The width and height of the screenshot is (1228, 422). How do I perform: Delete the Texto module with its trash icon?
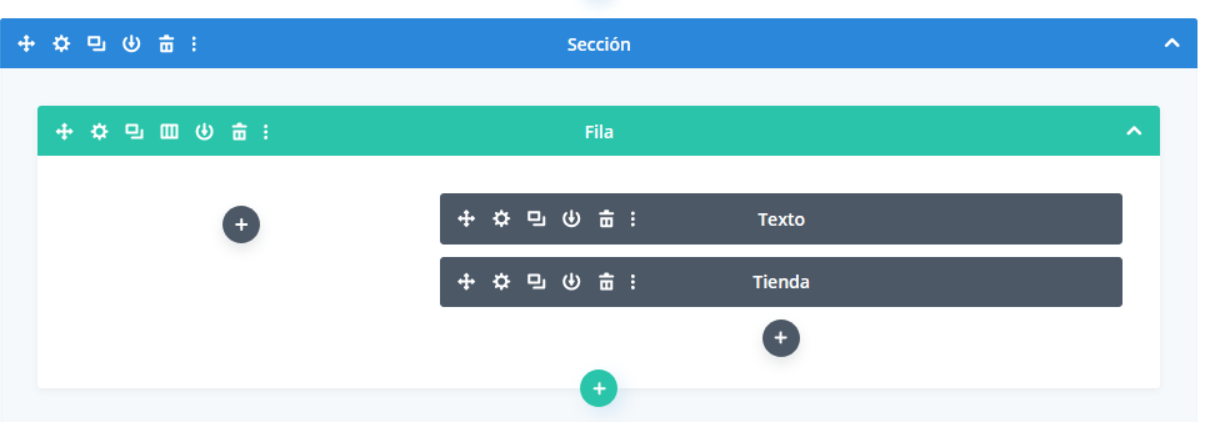pos(606,219)
